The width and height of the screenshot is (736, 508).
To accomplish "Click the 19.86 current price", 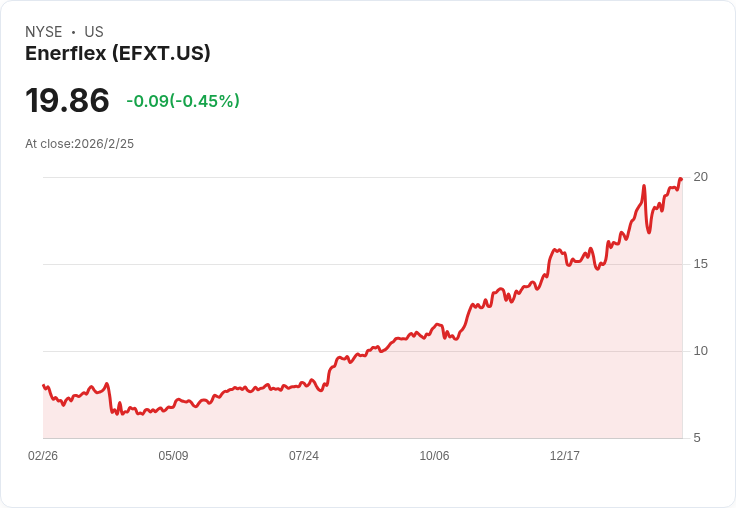I will [x=67, y=101].
